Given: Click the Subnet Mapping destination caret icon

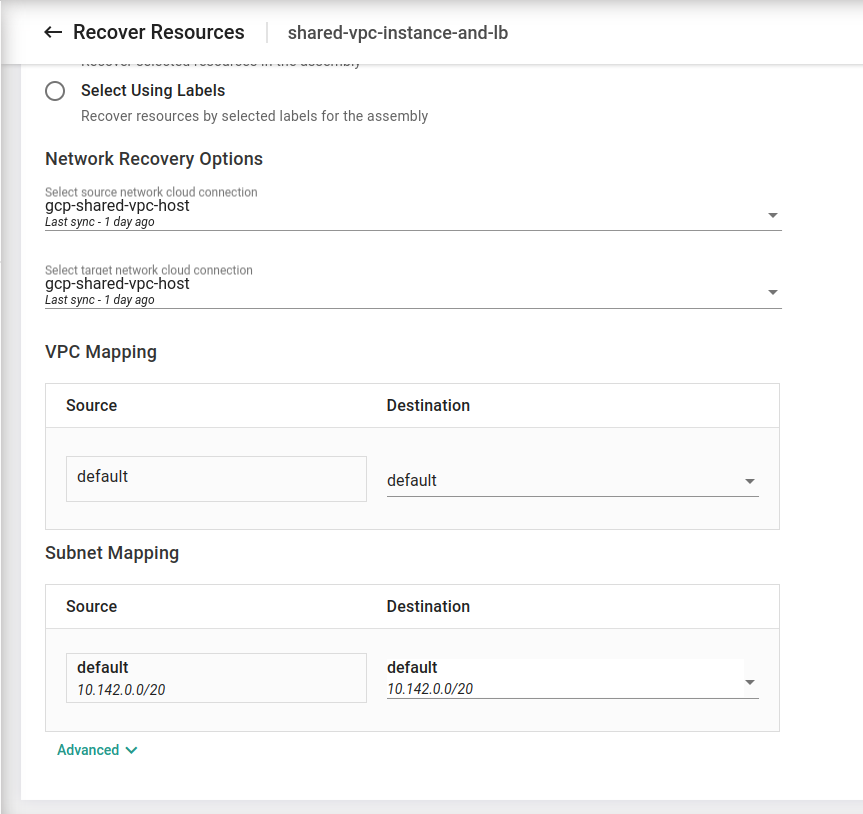Looking at the screenshot, I should tap(750, 682).
